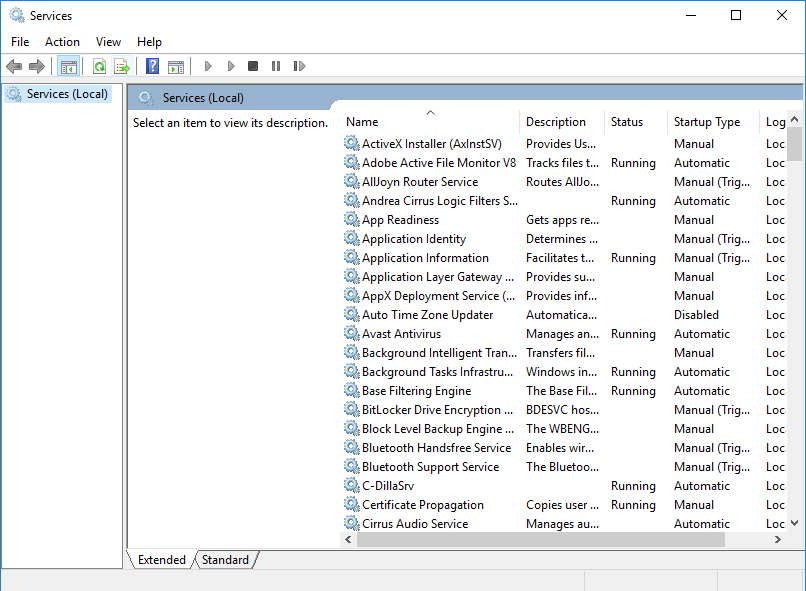
Task: Click the gear icon beside Bluetooth Support Service
Action: (352, 467)
